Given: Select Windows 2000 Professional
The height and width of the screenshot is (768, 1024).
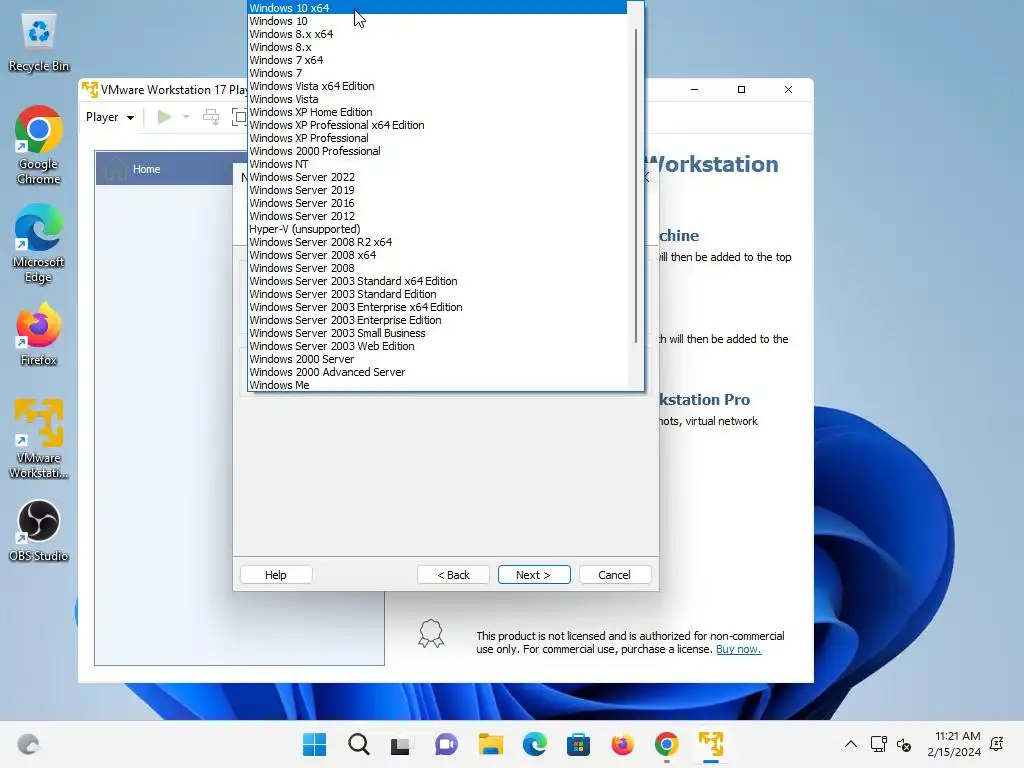Looking at the screenshot, I should point(437,152).
